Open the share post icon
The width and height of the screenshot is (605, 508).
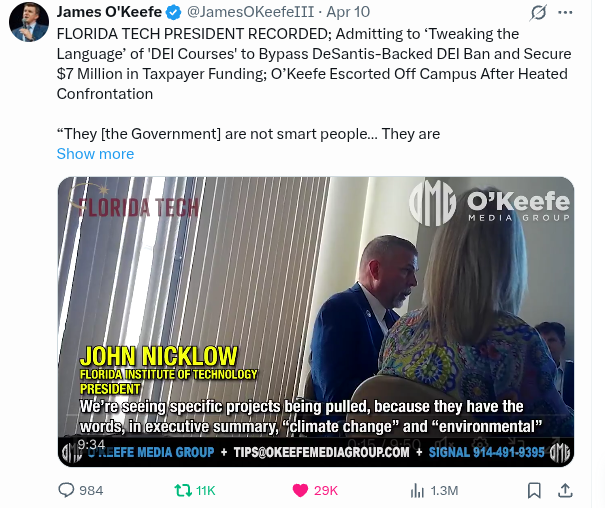coord(565,490)
